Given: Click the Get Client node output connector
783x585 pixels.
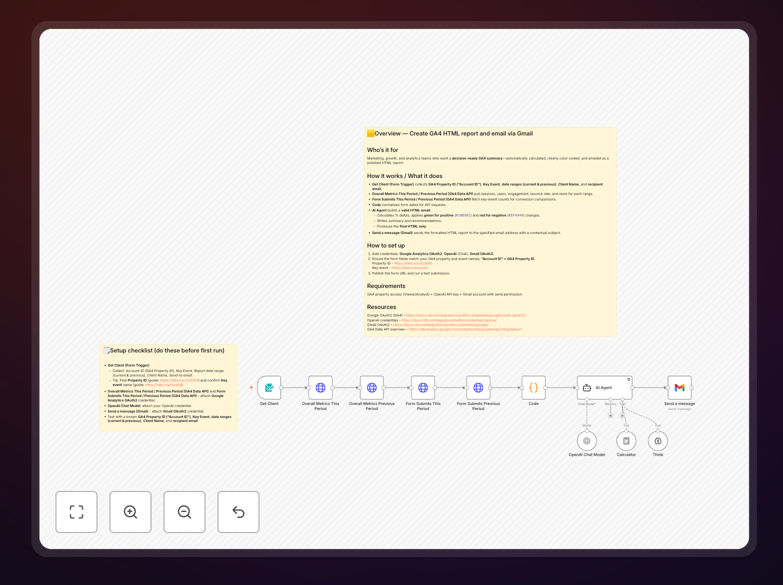Looking at the screenshot, I should click(282, 388).
